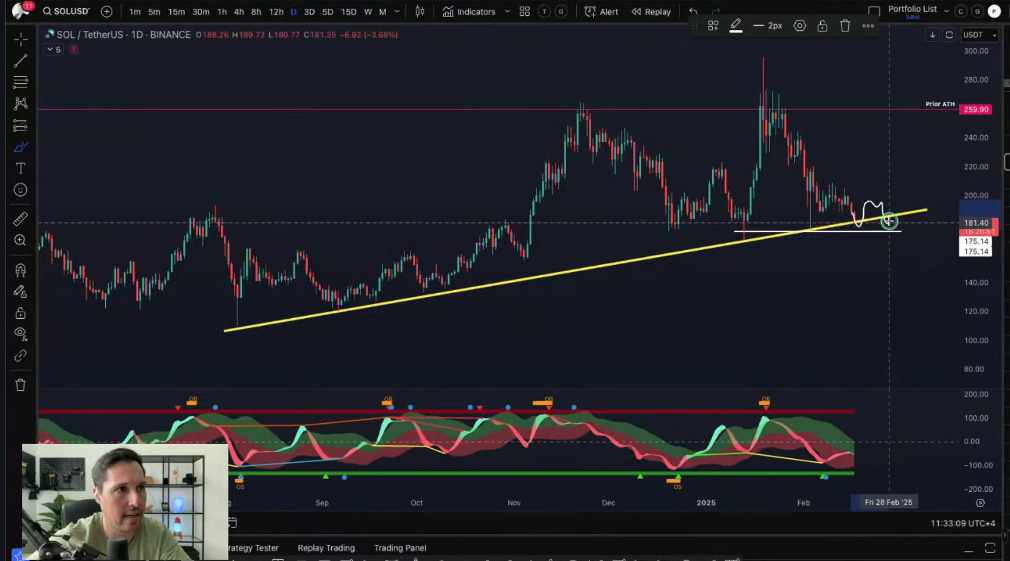Create a new Alert
This screenshot has height=561, width=1010.
(x=601, y=12)
